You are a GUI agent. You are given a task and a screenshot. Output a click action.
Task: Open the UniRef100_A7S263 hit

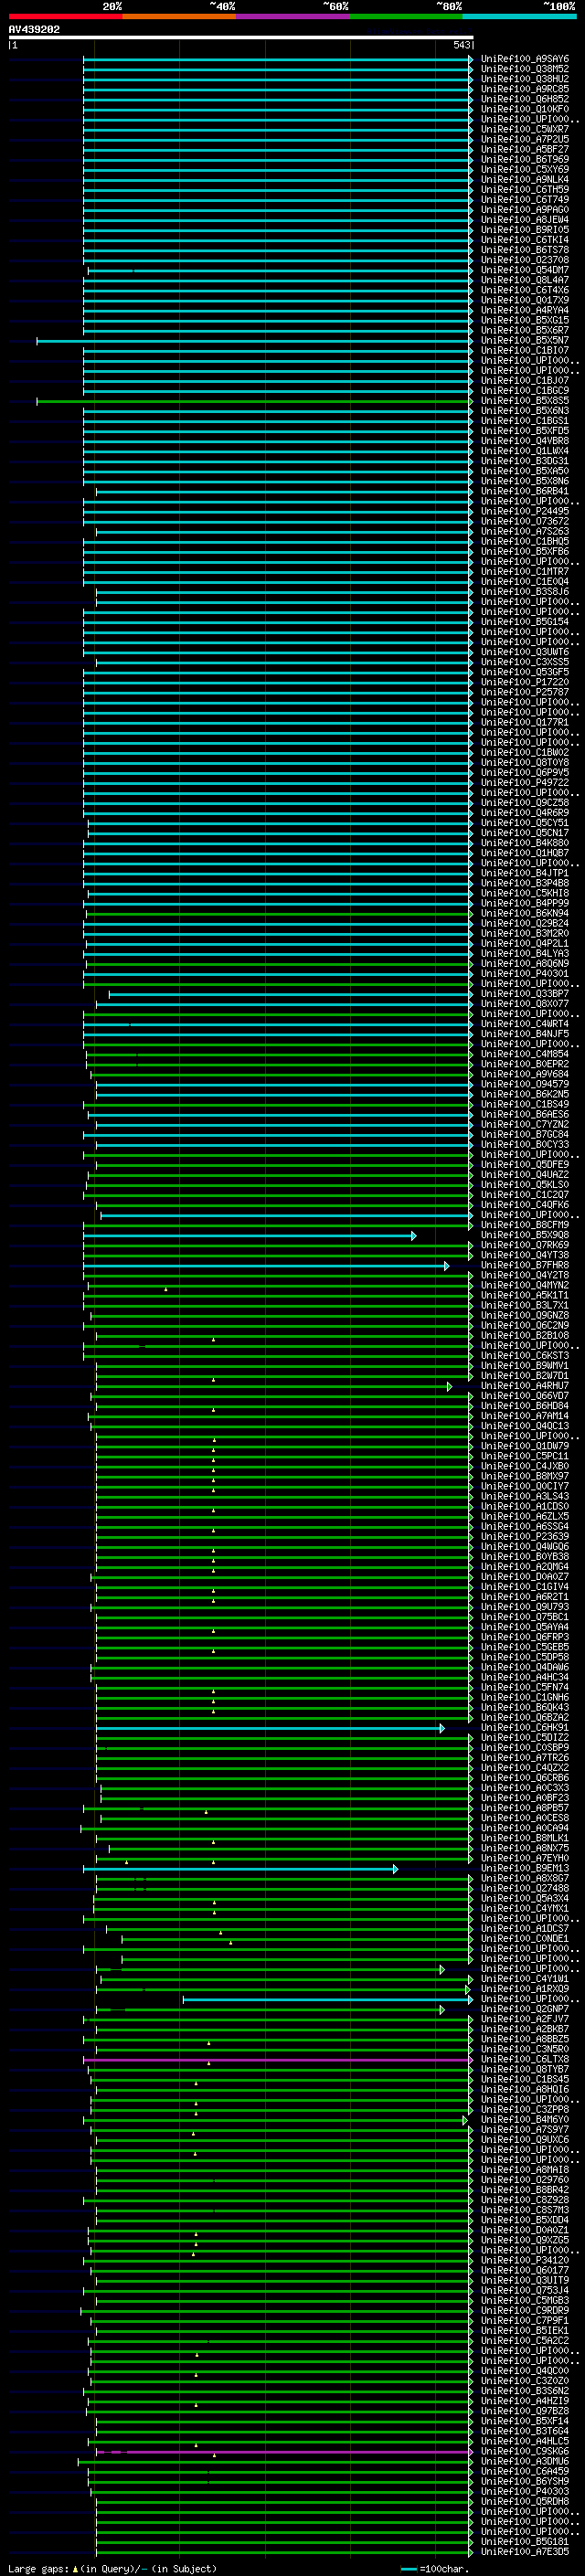click(525, 531)
